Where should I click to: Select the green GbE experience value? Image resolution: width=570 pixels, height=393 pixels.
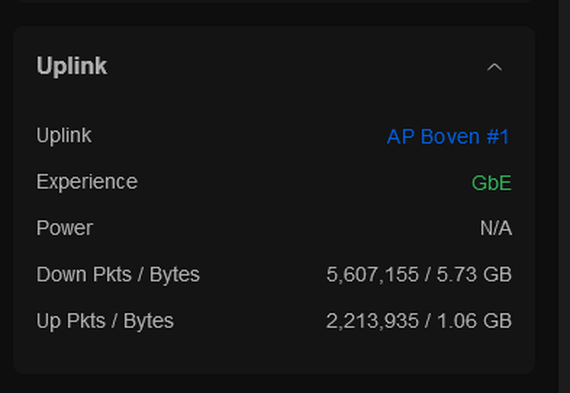point(491,183)
